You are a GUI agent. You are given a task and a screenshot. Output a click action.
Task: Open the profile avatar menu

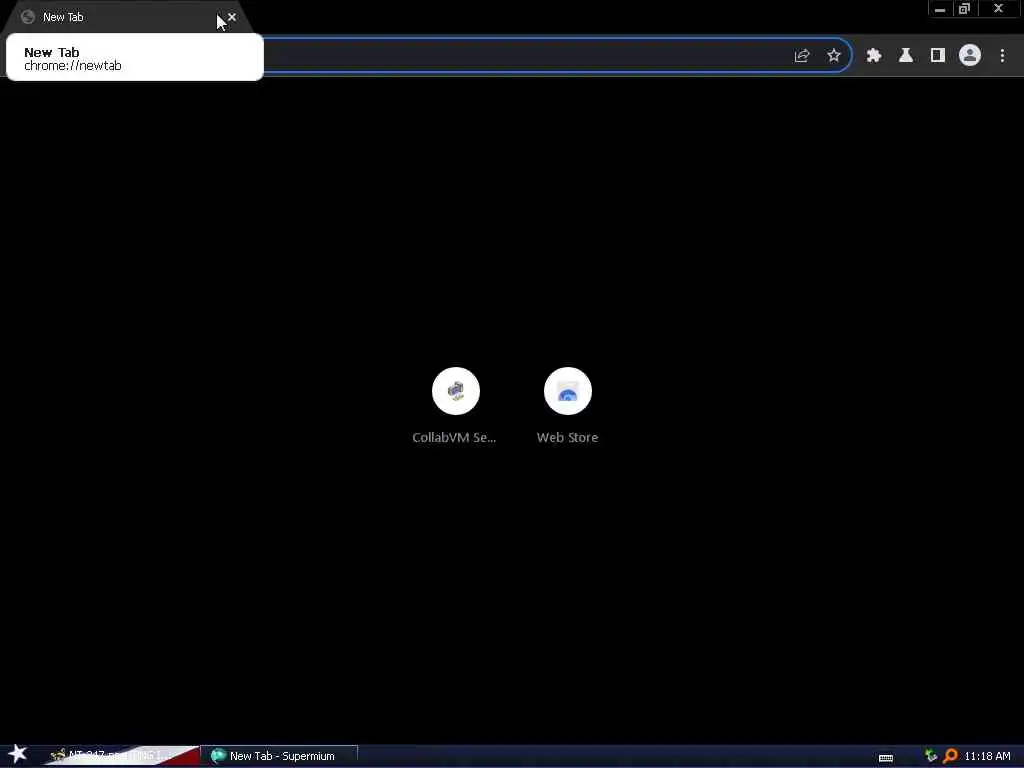pos(970,56)
